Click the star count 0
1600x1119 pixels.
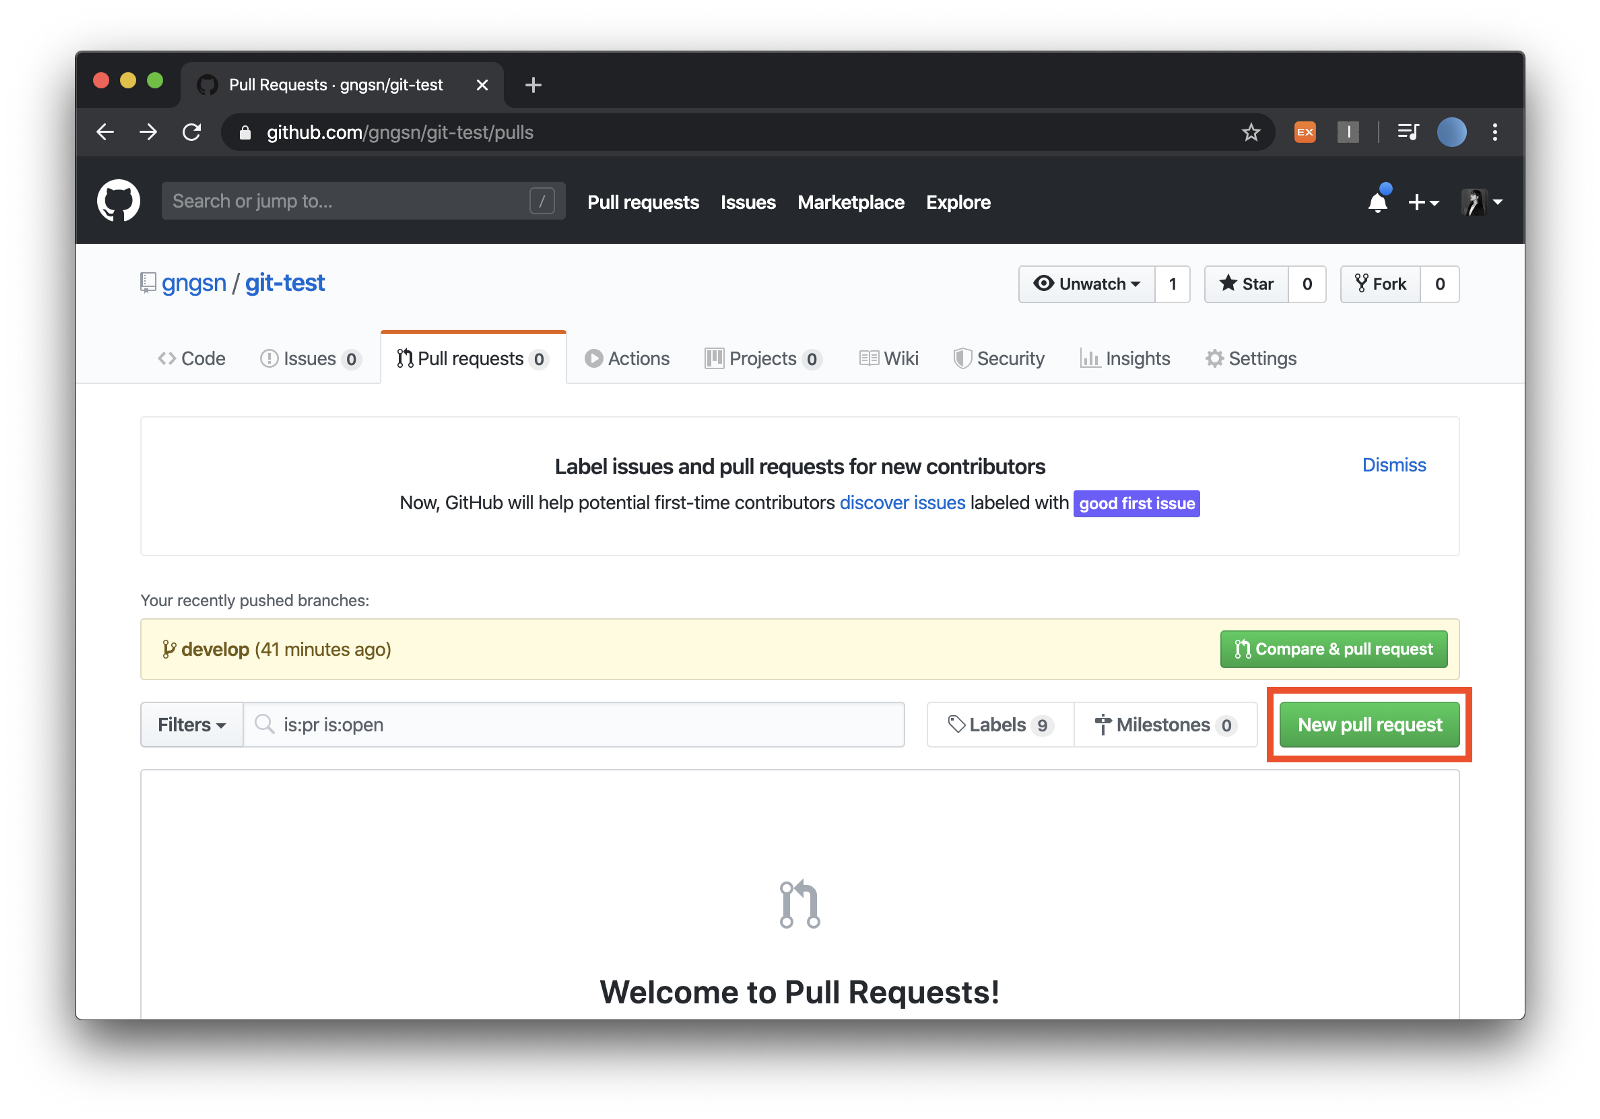[1307, 284]
